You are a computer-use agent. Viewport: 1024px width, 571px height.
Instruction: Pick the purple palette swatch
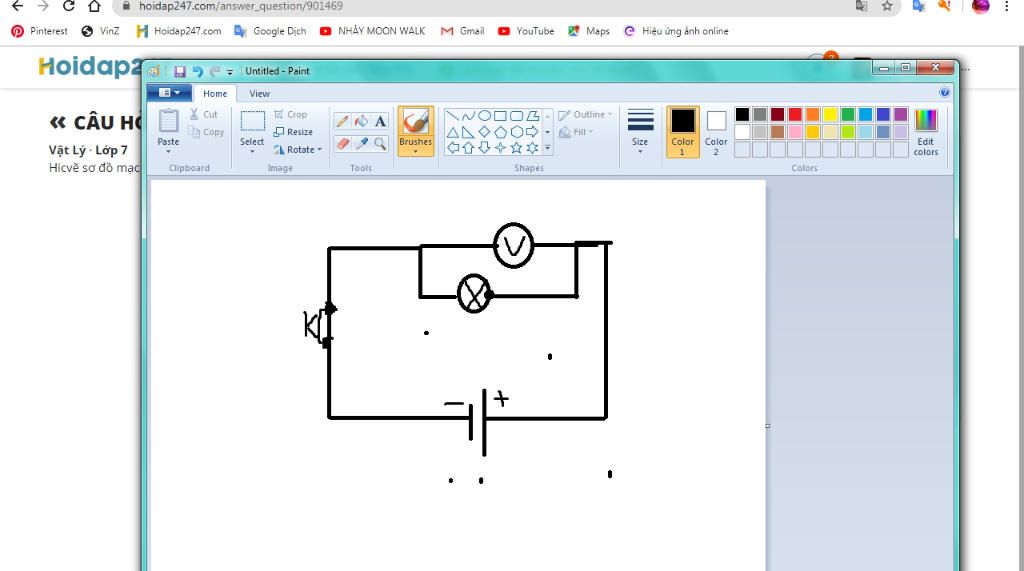click(x=901, y=115)
